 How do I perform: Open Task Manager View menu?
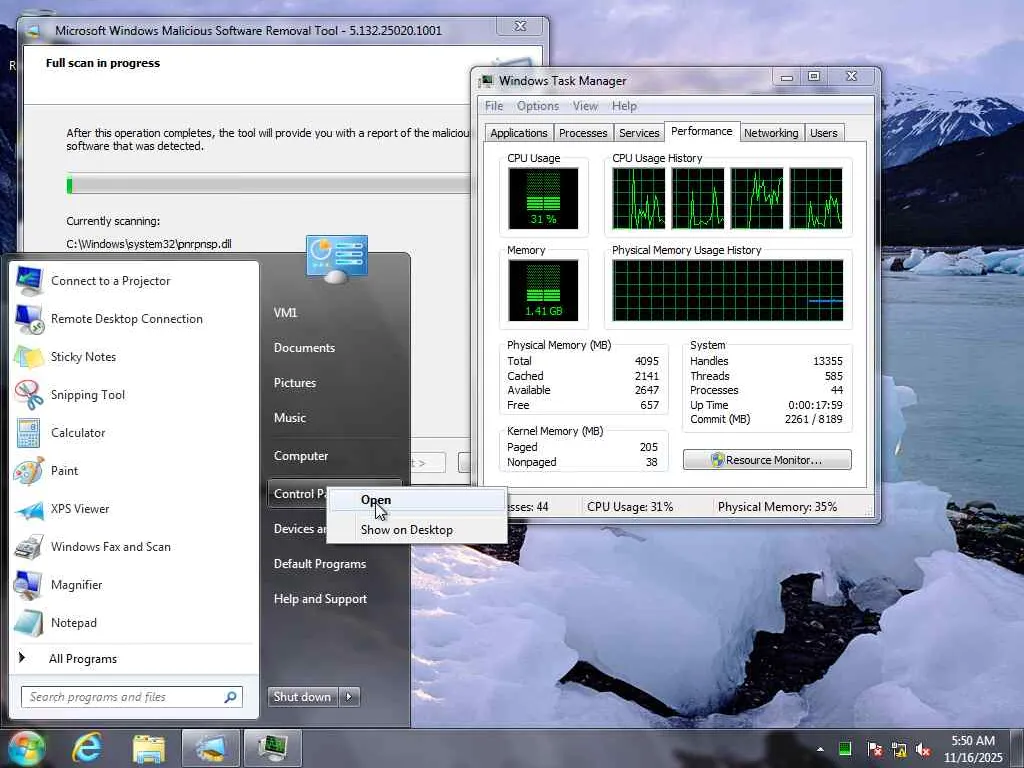click(585, 106)
